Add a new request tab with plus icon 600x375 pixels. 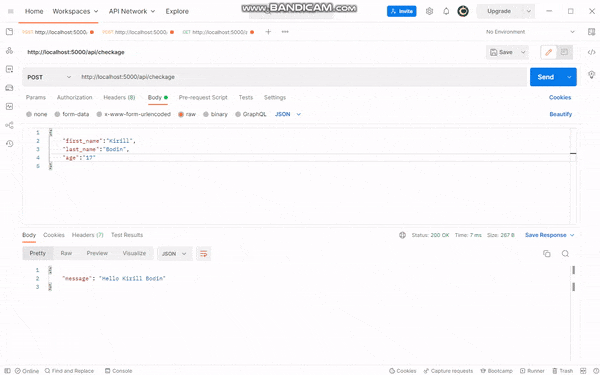click(268, 32)
